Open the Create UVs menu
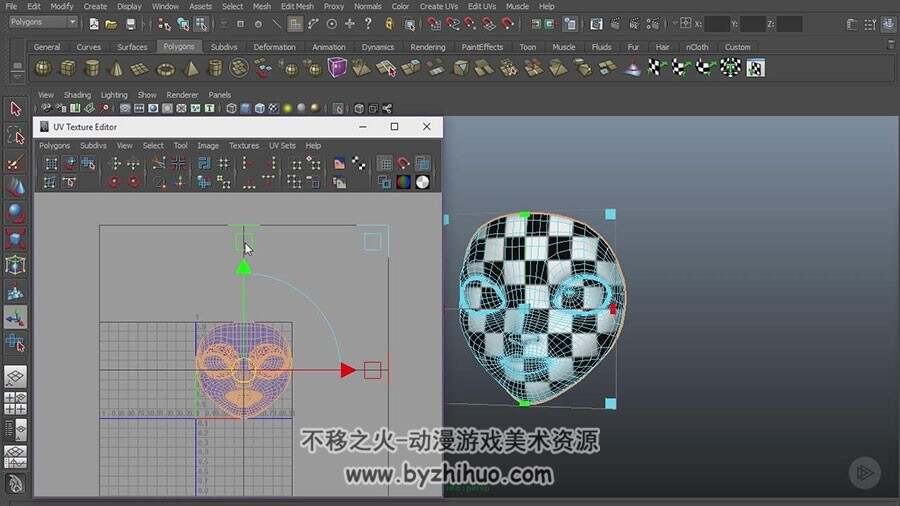 (x=439, y=6)
